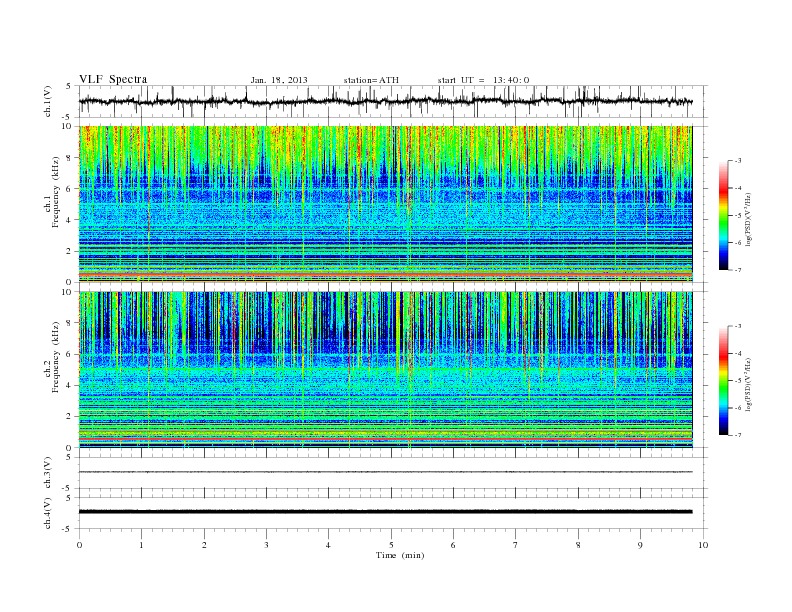Viewport: 792px width, 612px height.
Task: Click the "VLF Spectra" plot title
Action: click(x=113, y=79)
